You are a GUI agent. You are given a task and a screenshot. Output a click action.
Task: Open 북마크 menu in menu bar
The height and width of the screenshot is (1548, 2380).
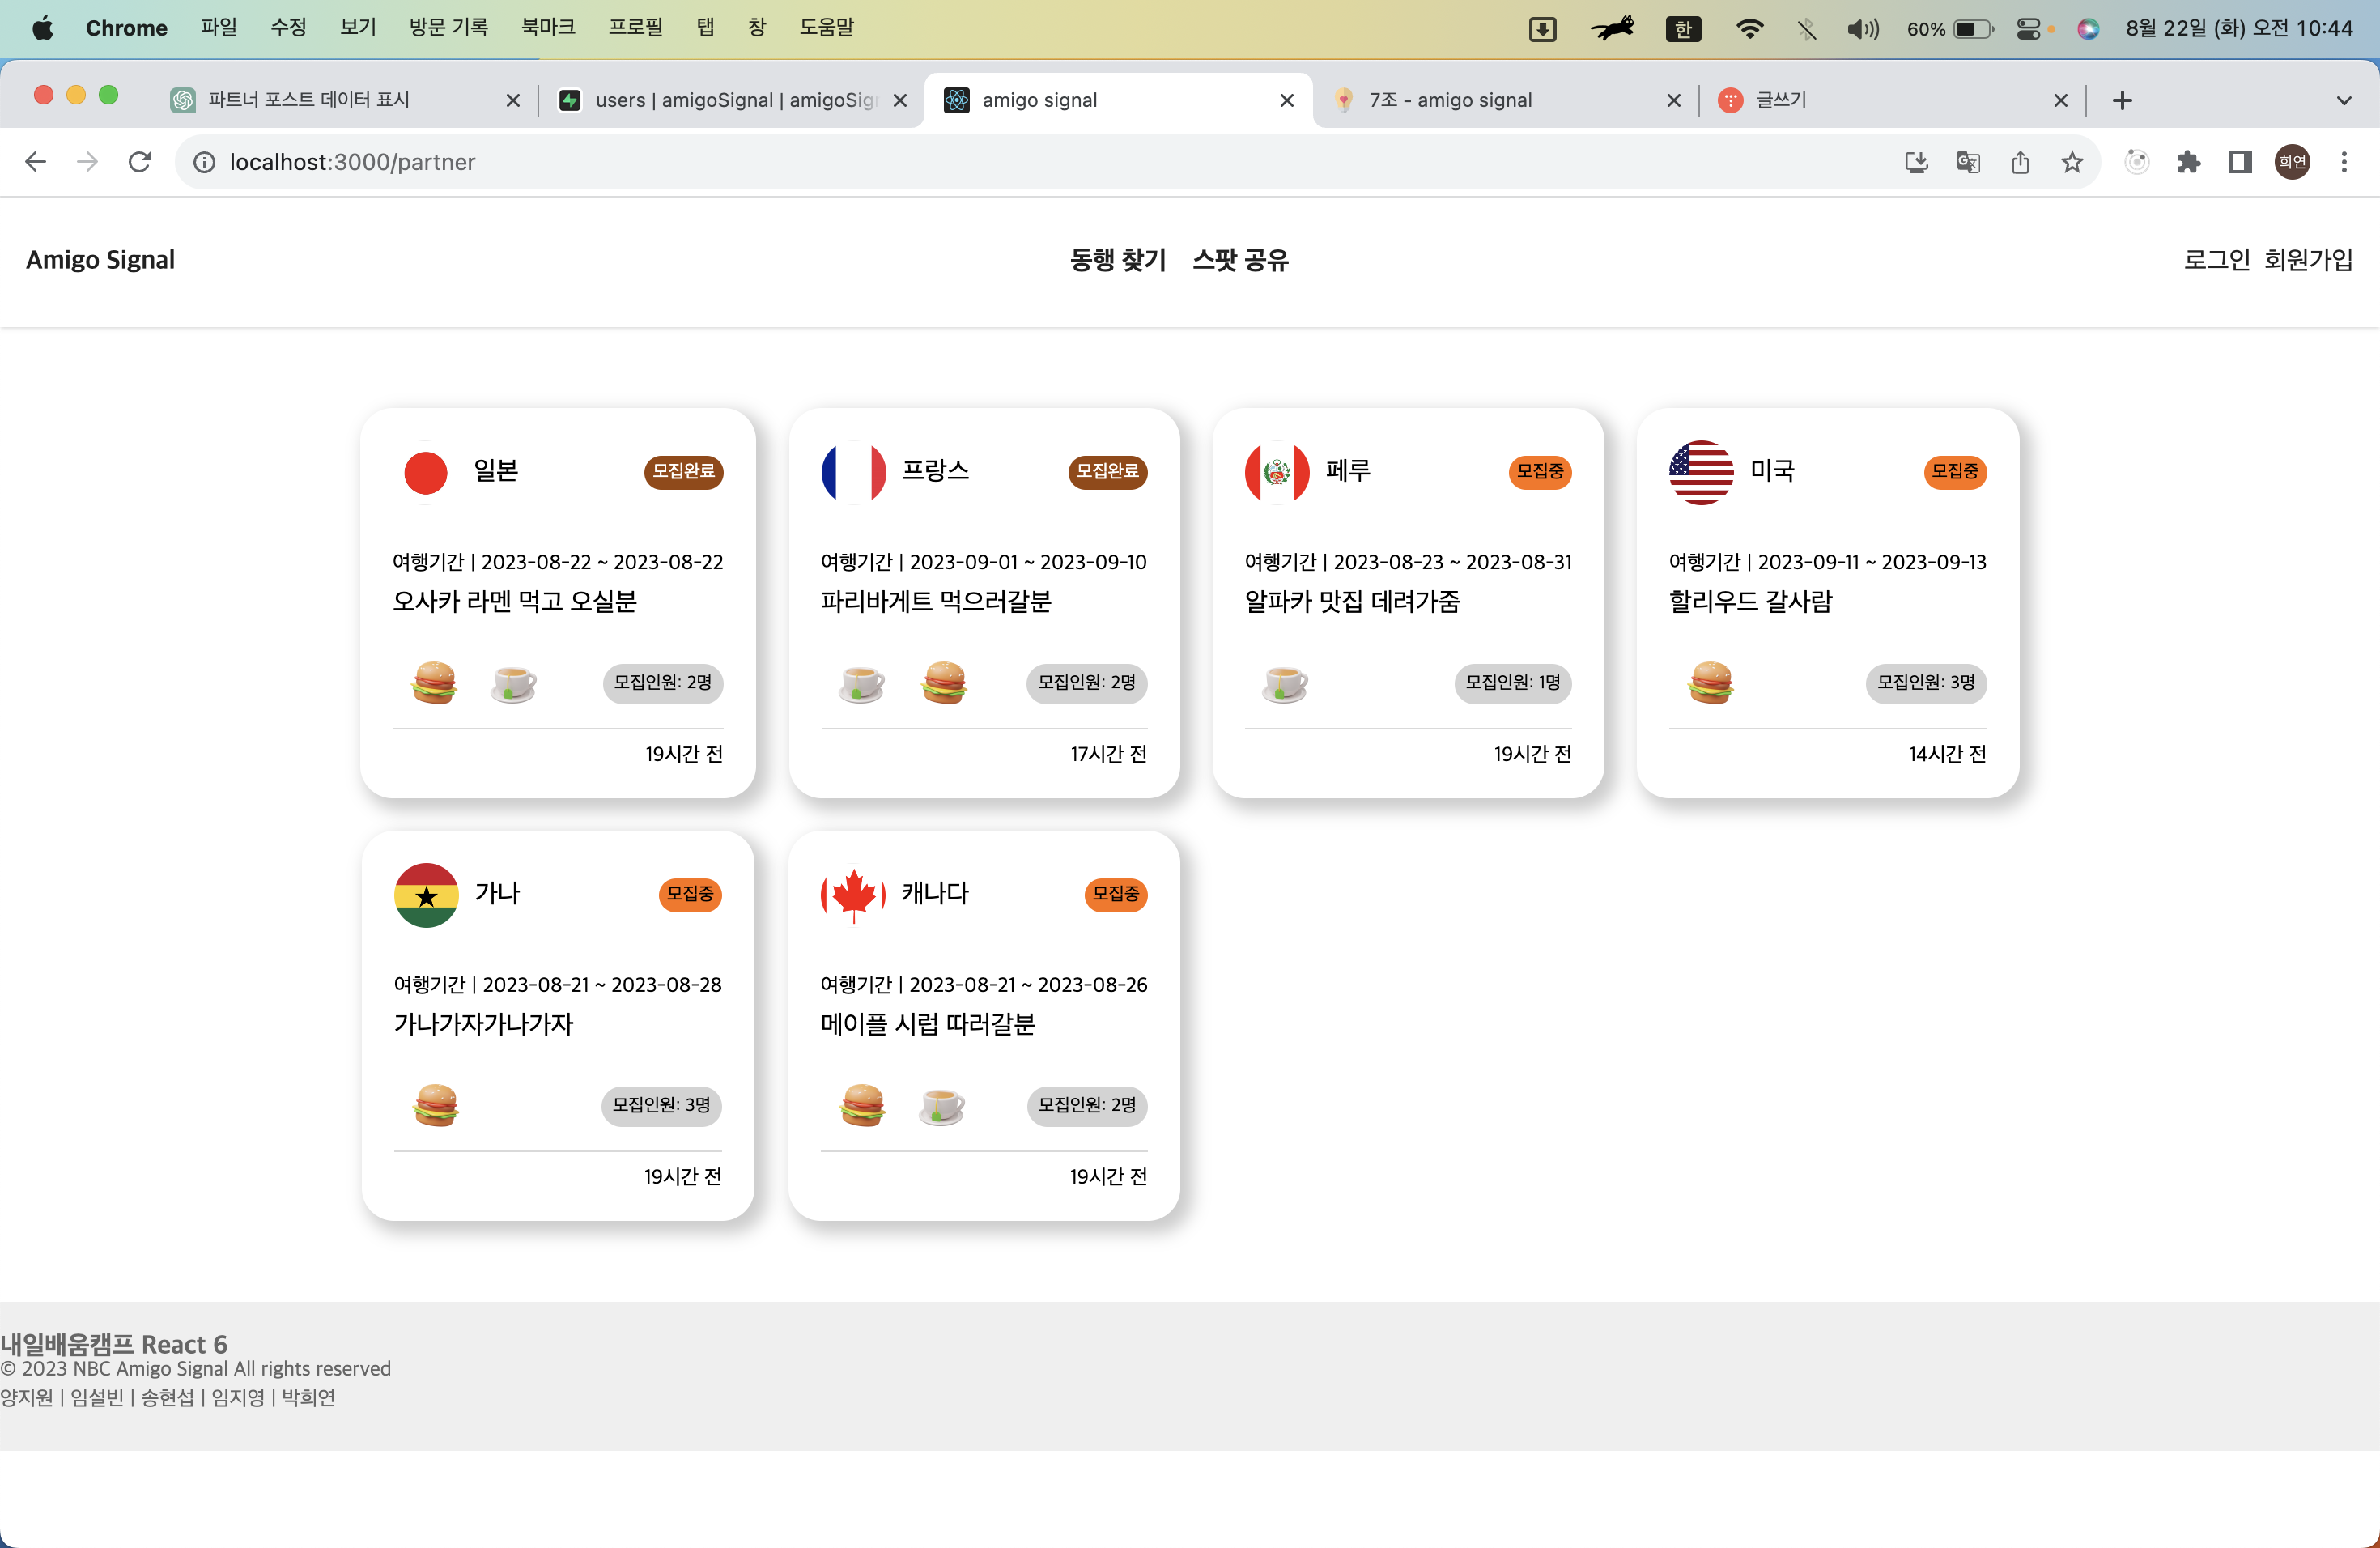[548, 28]
